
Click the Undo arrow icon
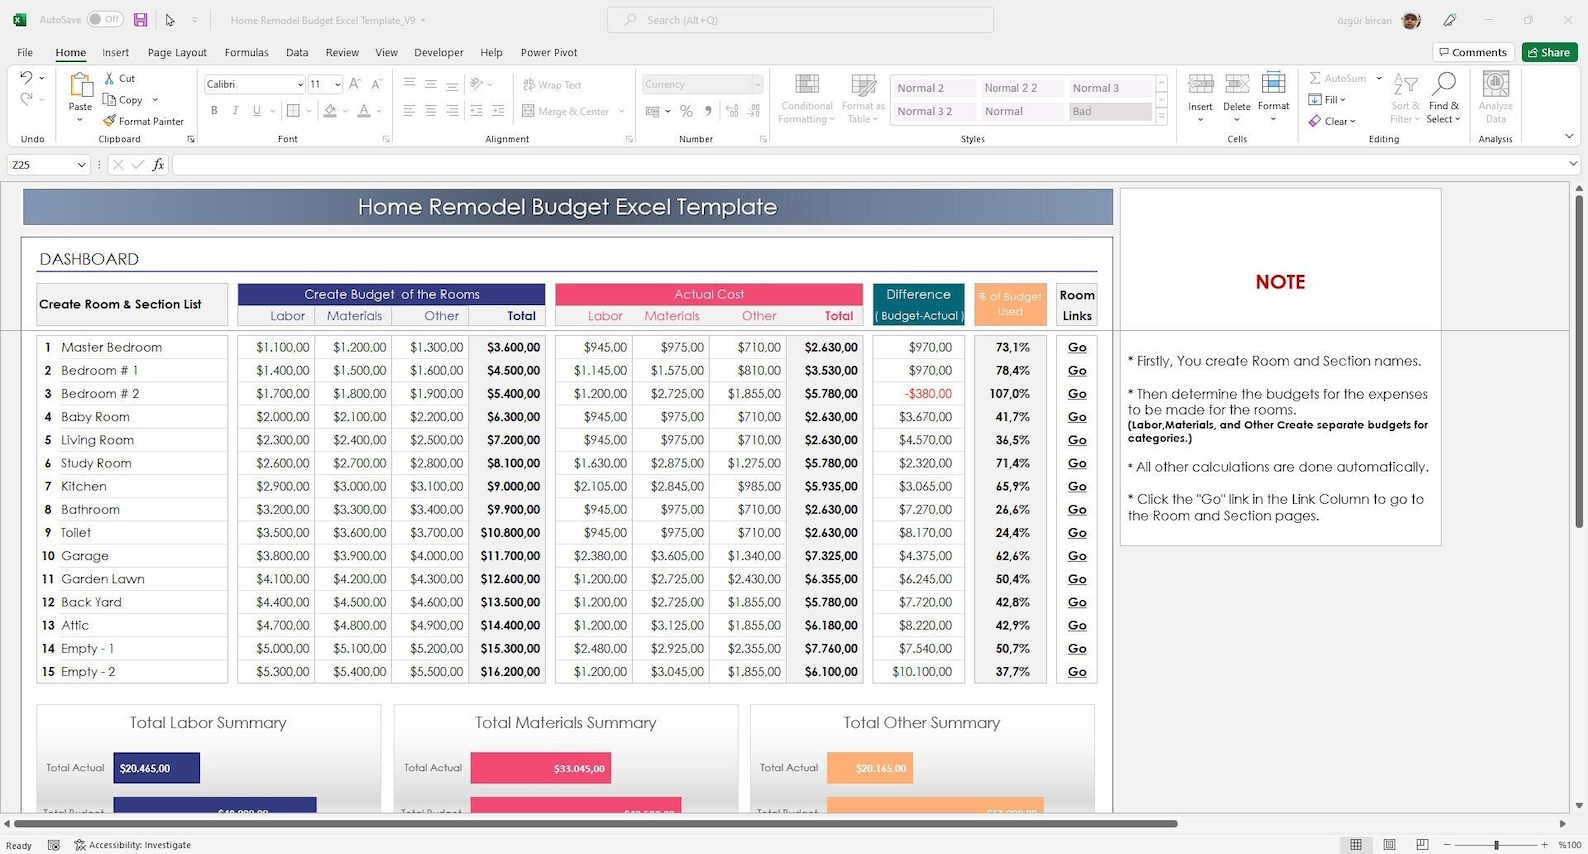click(x=27, y=77)
